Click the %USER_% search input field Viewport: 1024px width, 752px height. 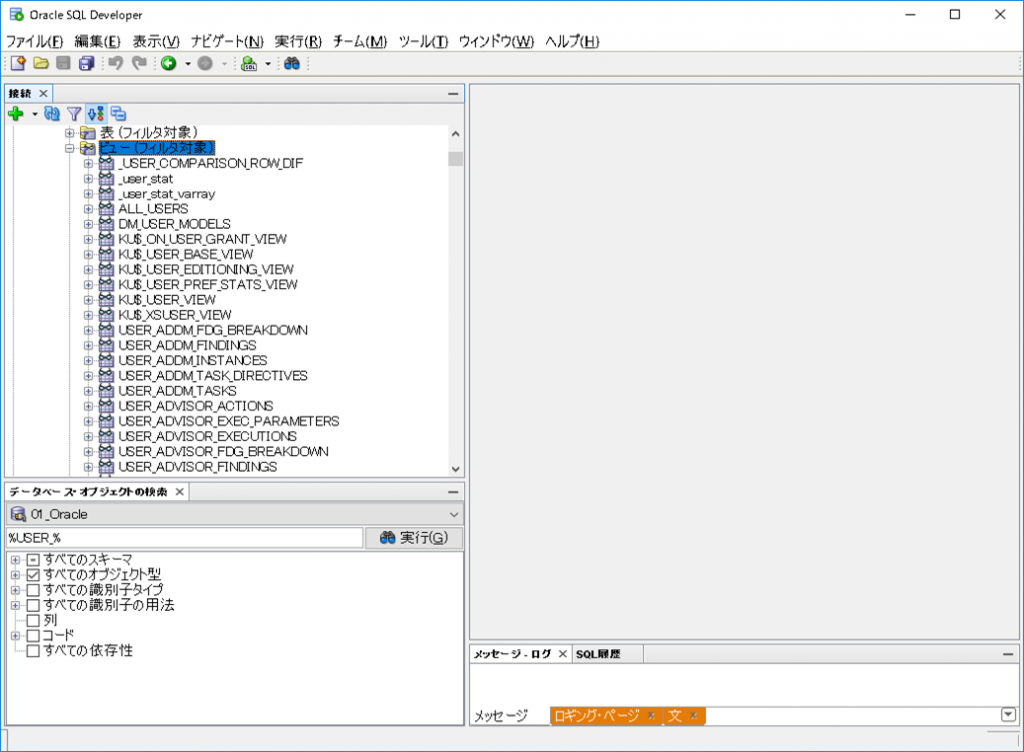184,538
